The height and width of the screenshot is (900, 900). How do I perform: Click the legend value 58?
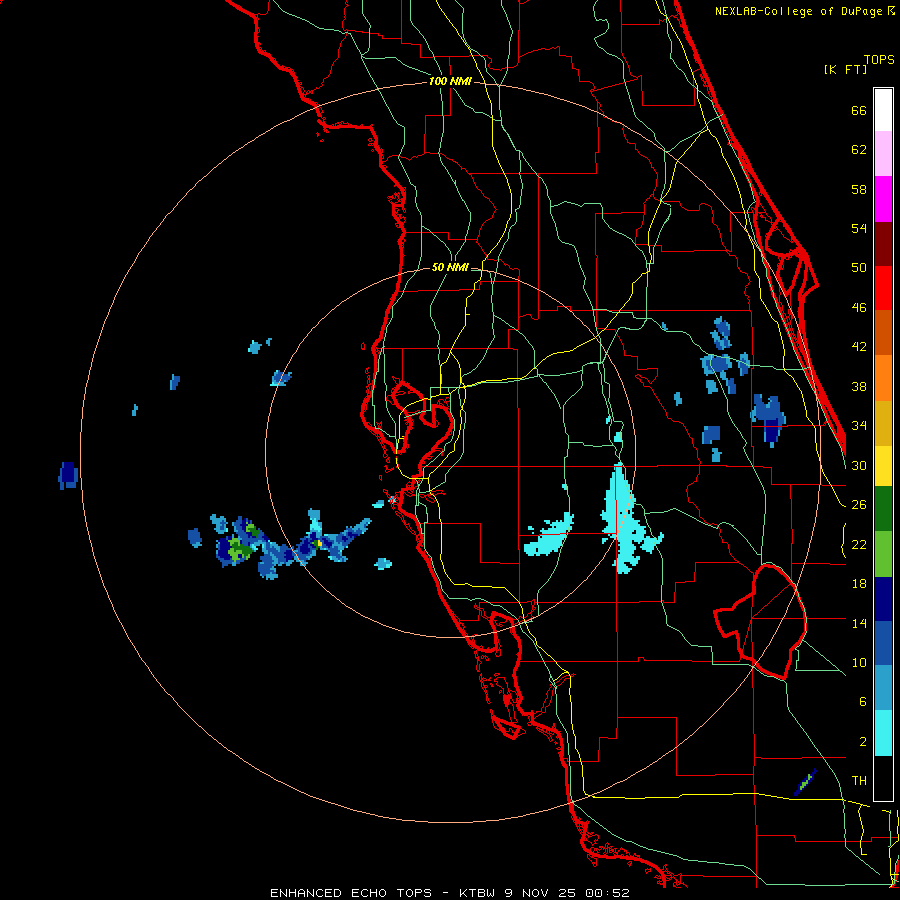click(859, 189)
